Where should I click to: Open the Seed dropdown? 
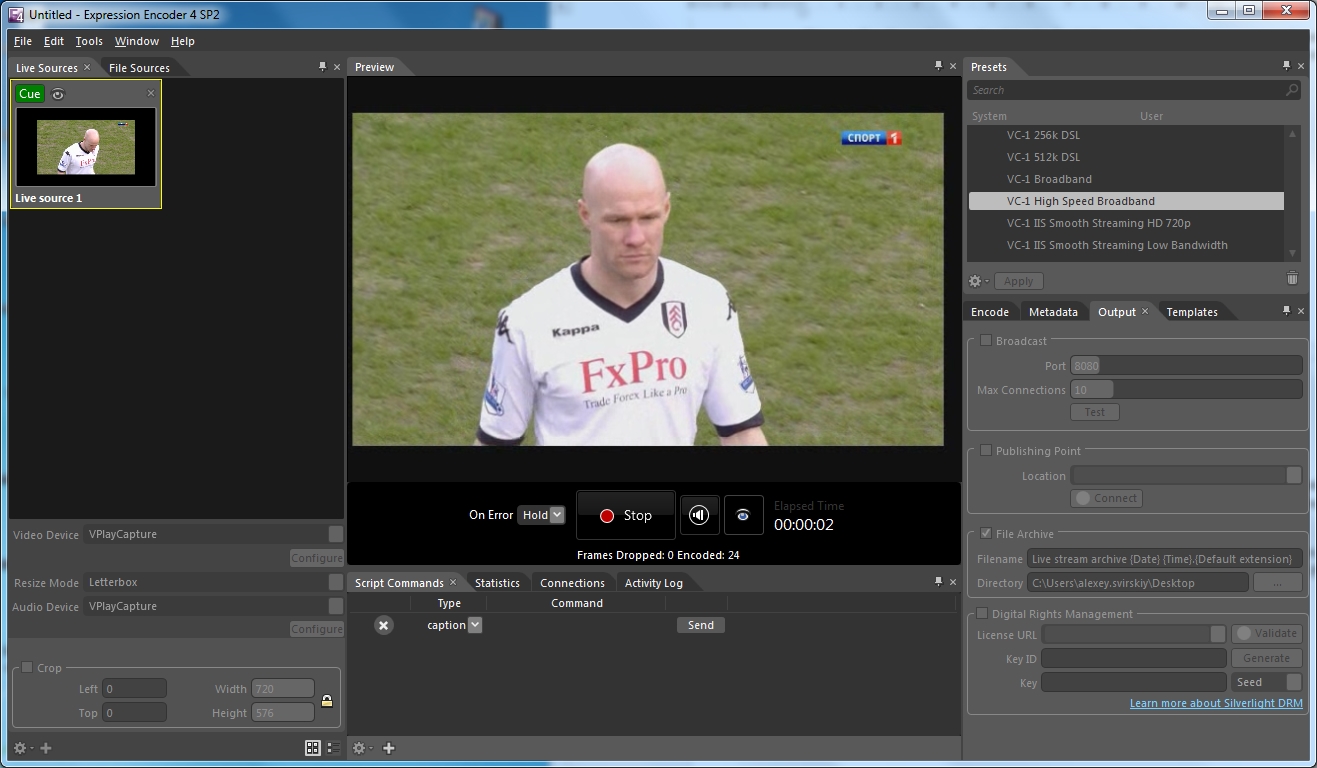pos(1294,682)
